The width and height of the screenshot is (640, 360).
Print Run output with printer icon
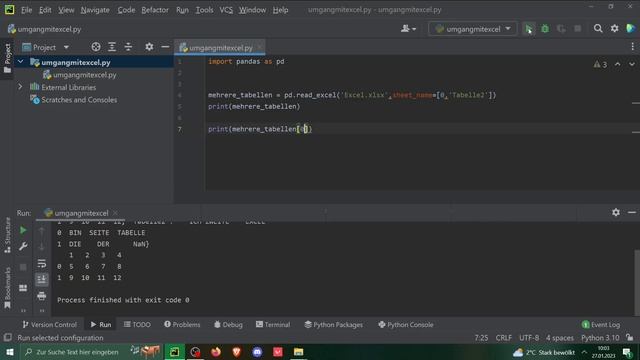pos(42,296)
